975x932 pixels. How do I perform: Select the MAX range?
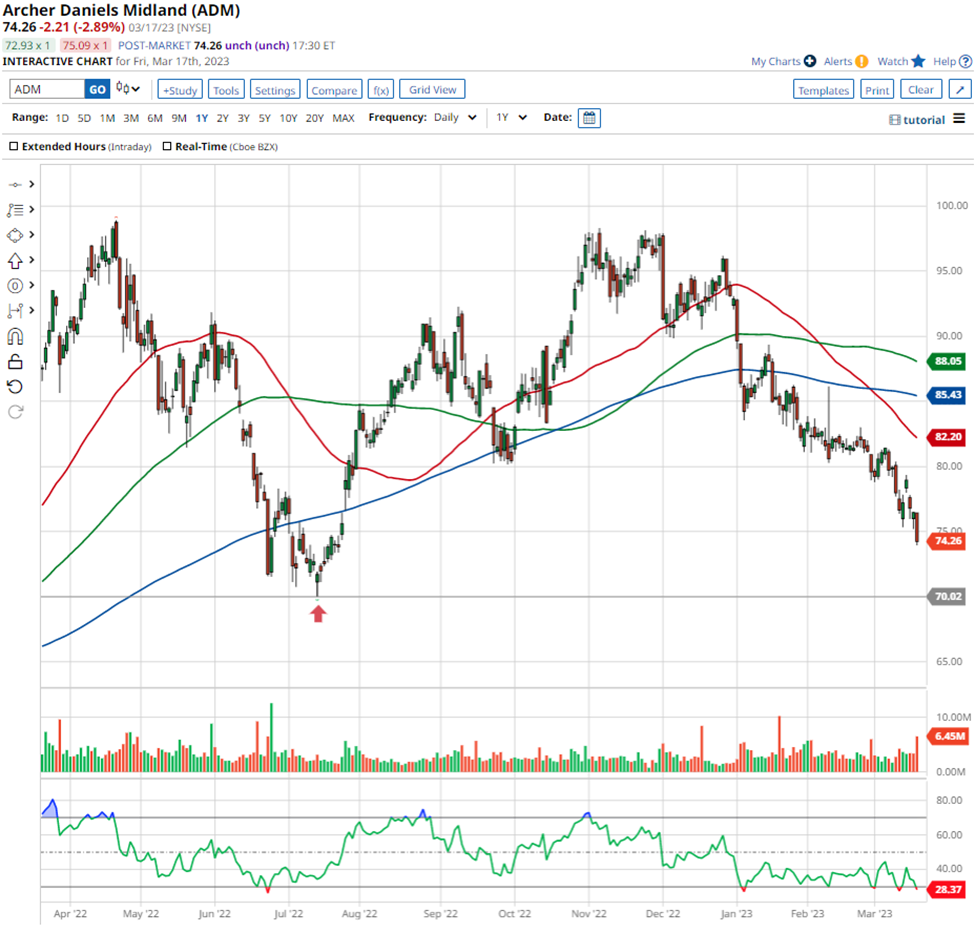point(343,118)
